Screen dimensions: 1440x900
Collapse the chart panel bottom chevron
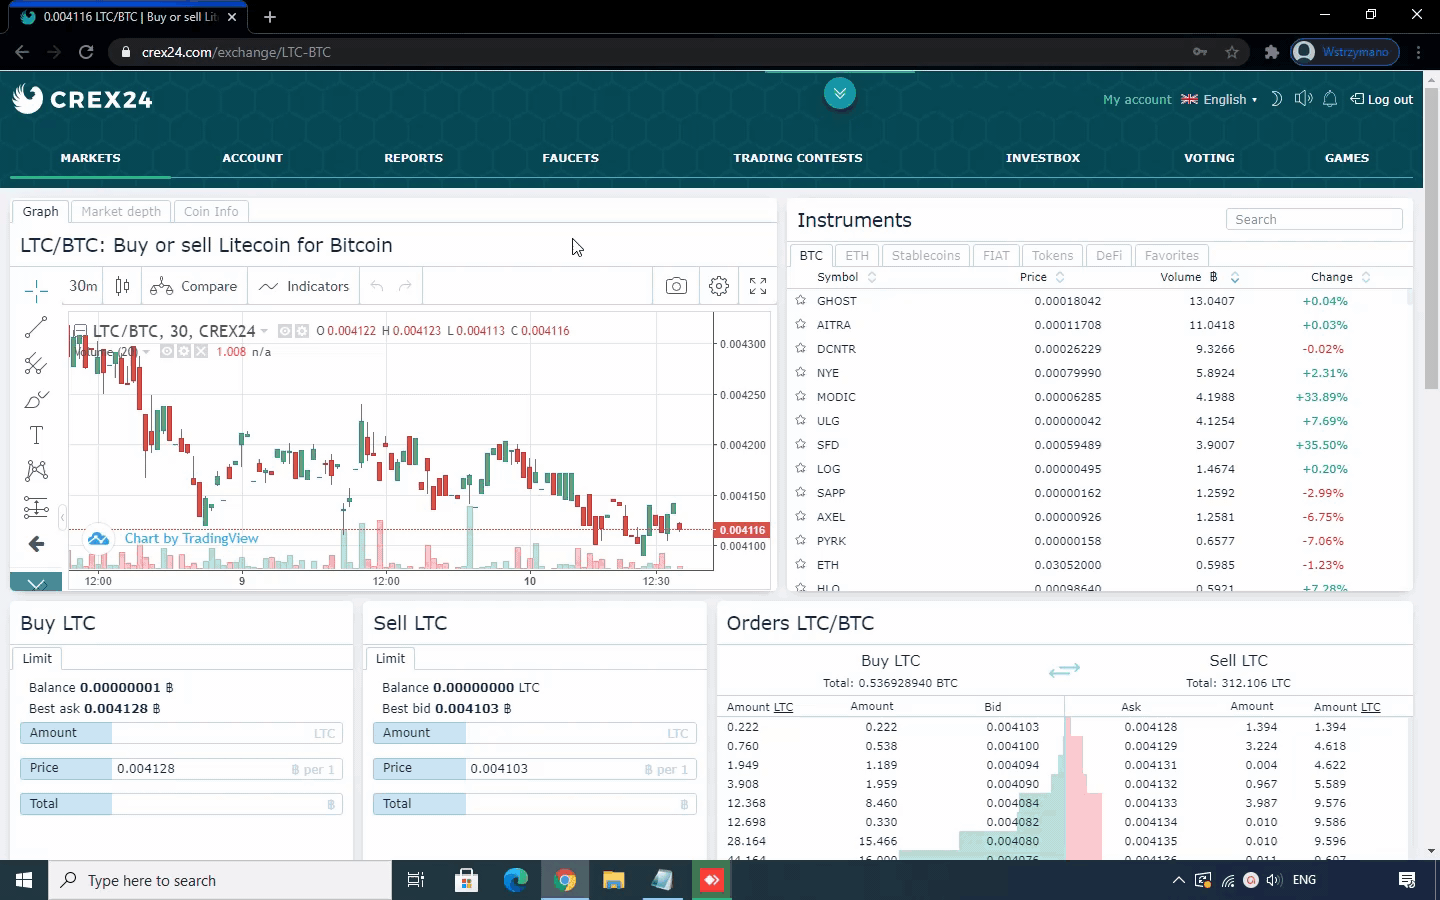36,582
